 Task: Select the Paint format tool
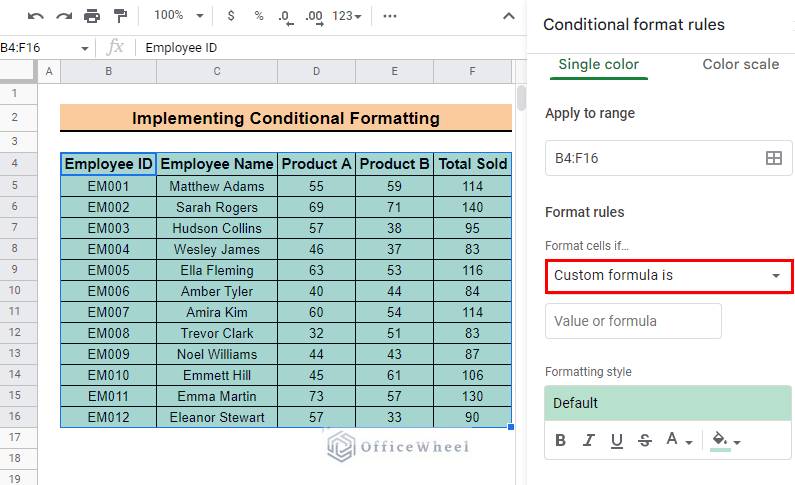click(120, 16)
